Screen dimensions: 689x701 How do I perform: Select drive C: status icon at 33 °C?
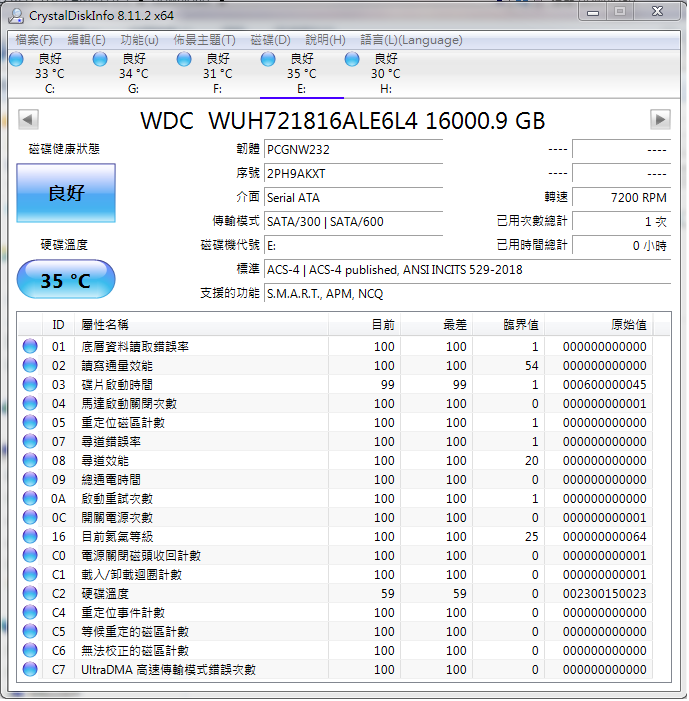point(17,59)
